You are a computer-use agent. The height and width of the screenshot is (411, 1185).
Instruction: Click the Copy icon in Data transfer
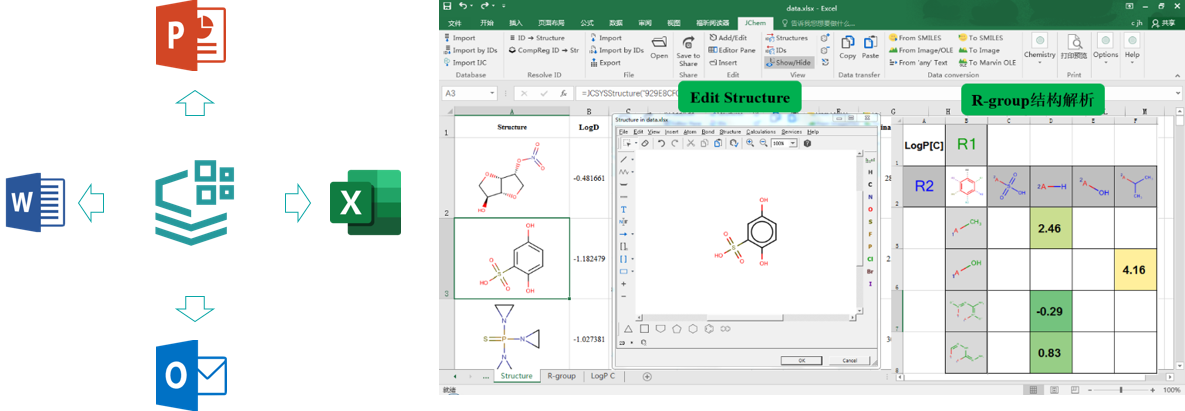848,47
